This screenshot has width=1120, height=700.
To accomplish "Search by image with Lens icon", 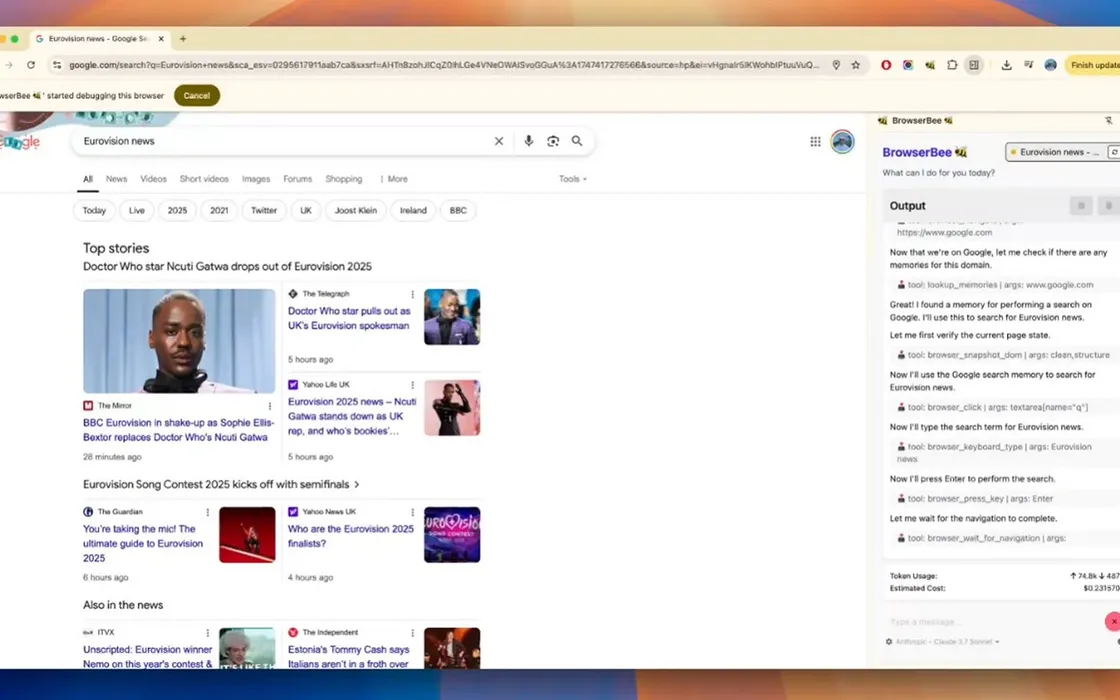I will [553, 141].
